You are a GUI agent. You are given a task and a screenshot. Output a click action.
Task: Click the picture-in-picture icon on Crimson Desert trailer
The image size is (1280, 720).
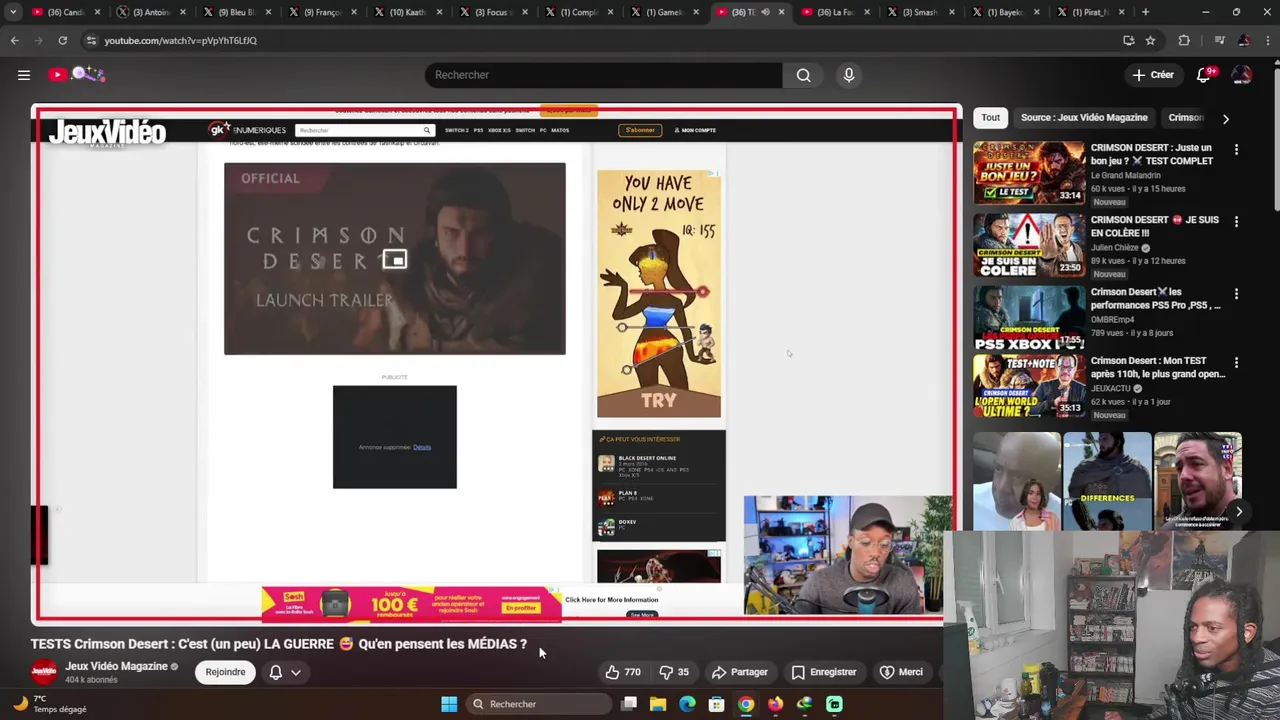[x=395, y=260]
